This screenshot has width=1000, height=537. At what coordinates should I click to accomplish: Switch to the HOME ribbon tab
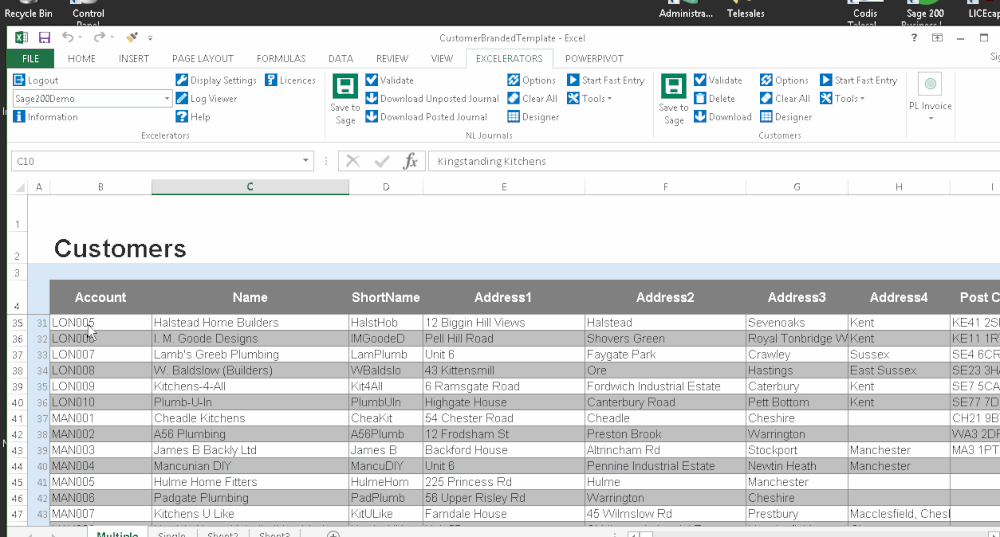click(x=82, y=59)
